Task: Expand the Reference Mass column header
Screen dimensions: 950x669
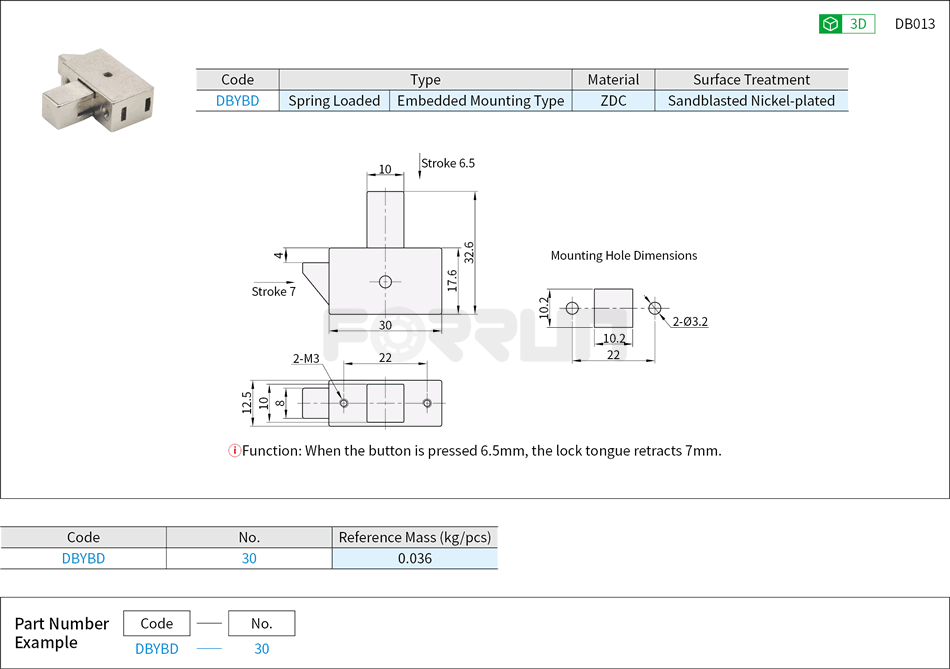Action: (x=414, y=537)
